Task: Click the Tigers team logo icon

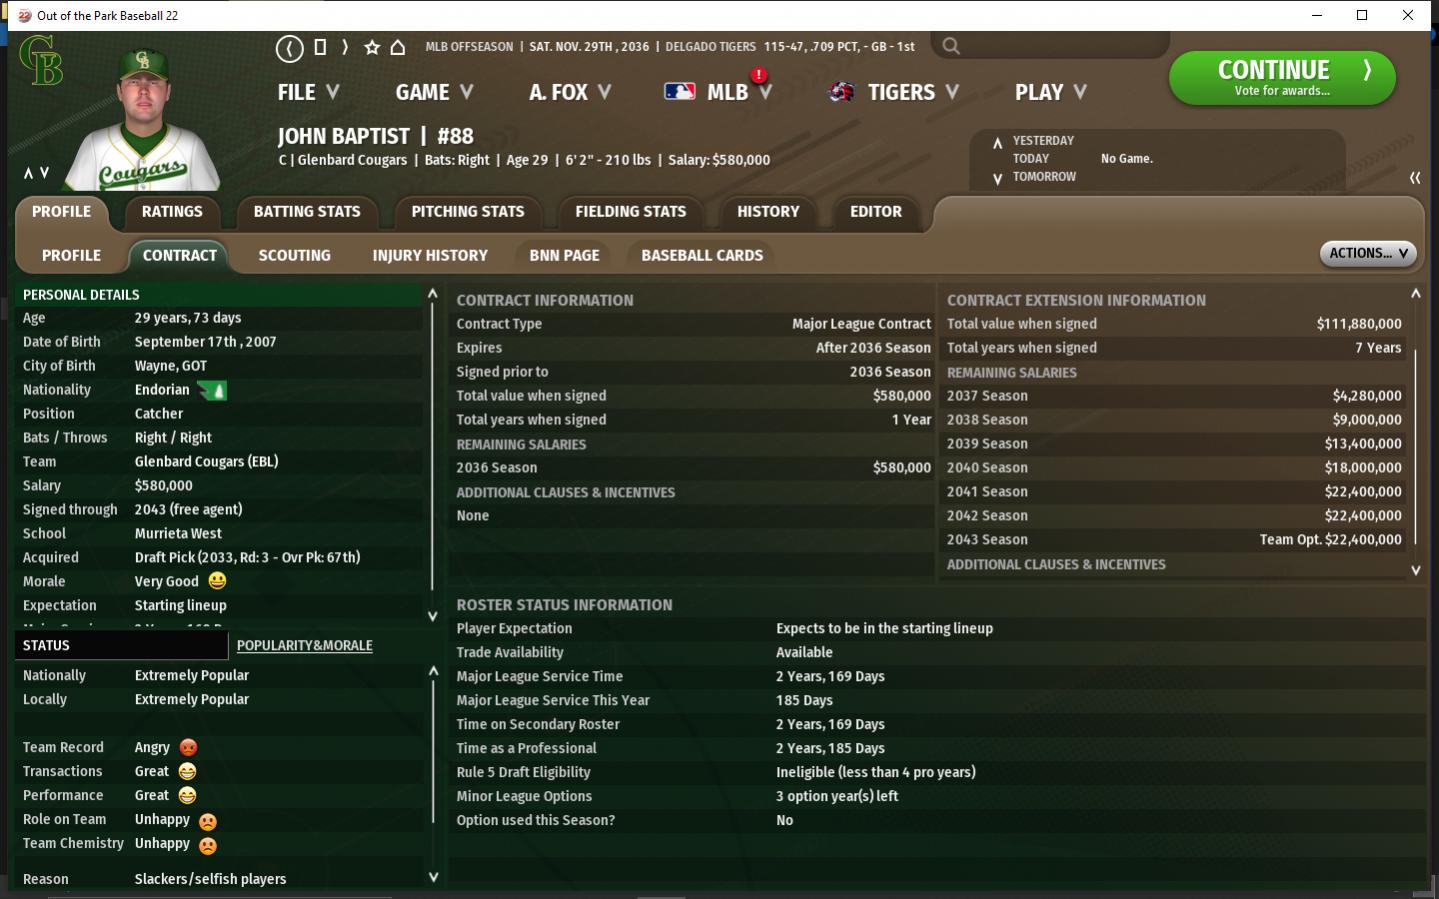Action: coord(842,92)
